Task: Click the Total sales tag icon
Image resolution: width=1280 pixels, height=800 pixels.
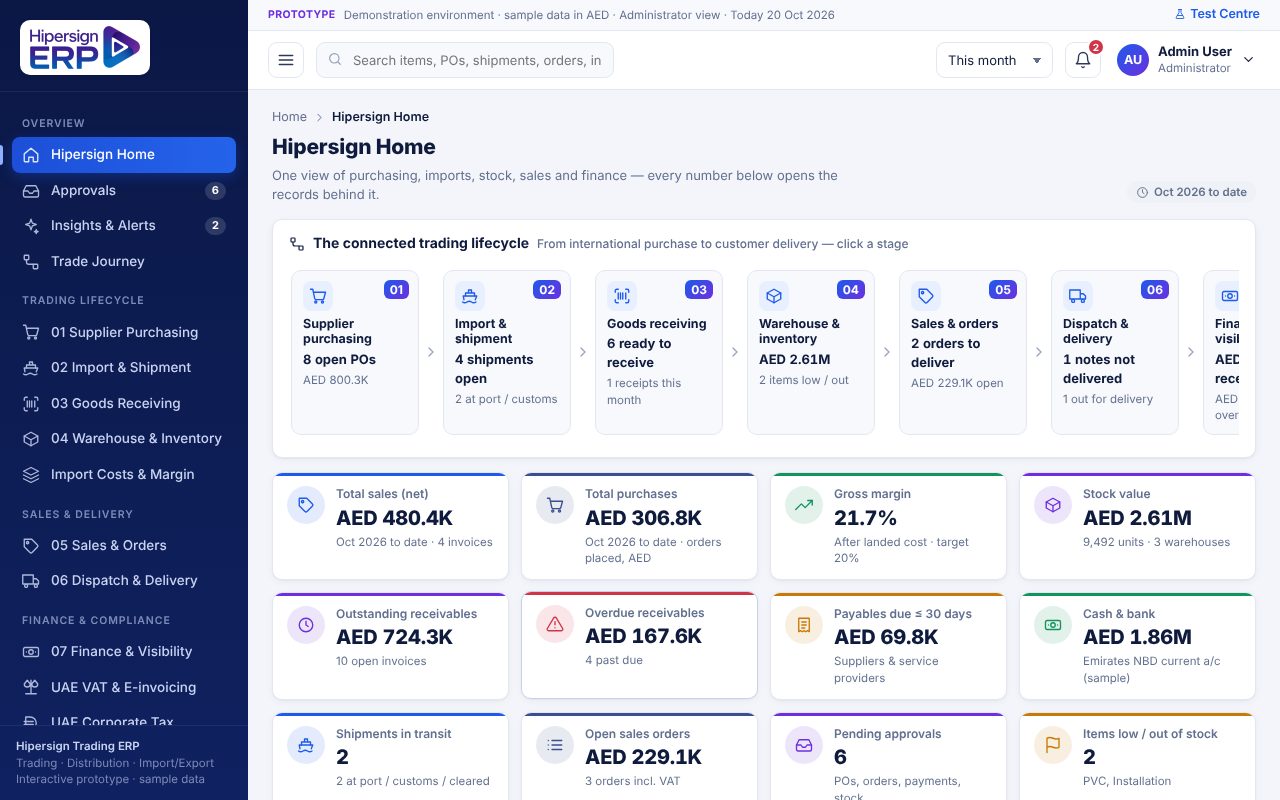Action: 306,506
